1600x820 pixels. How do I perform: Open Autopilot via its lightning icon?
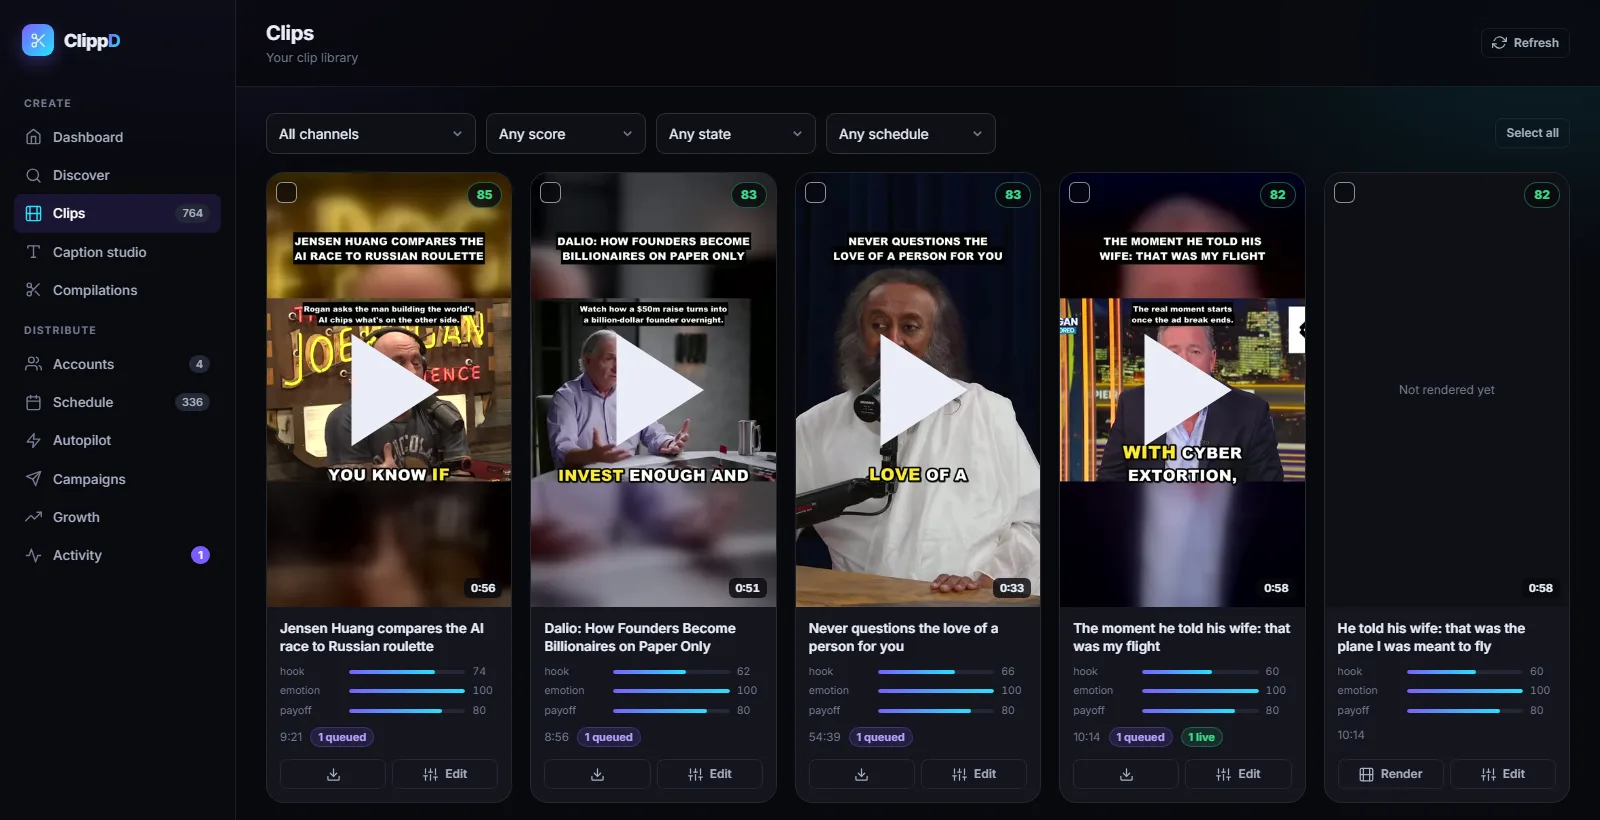[x=33, y=440]
